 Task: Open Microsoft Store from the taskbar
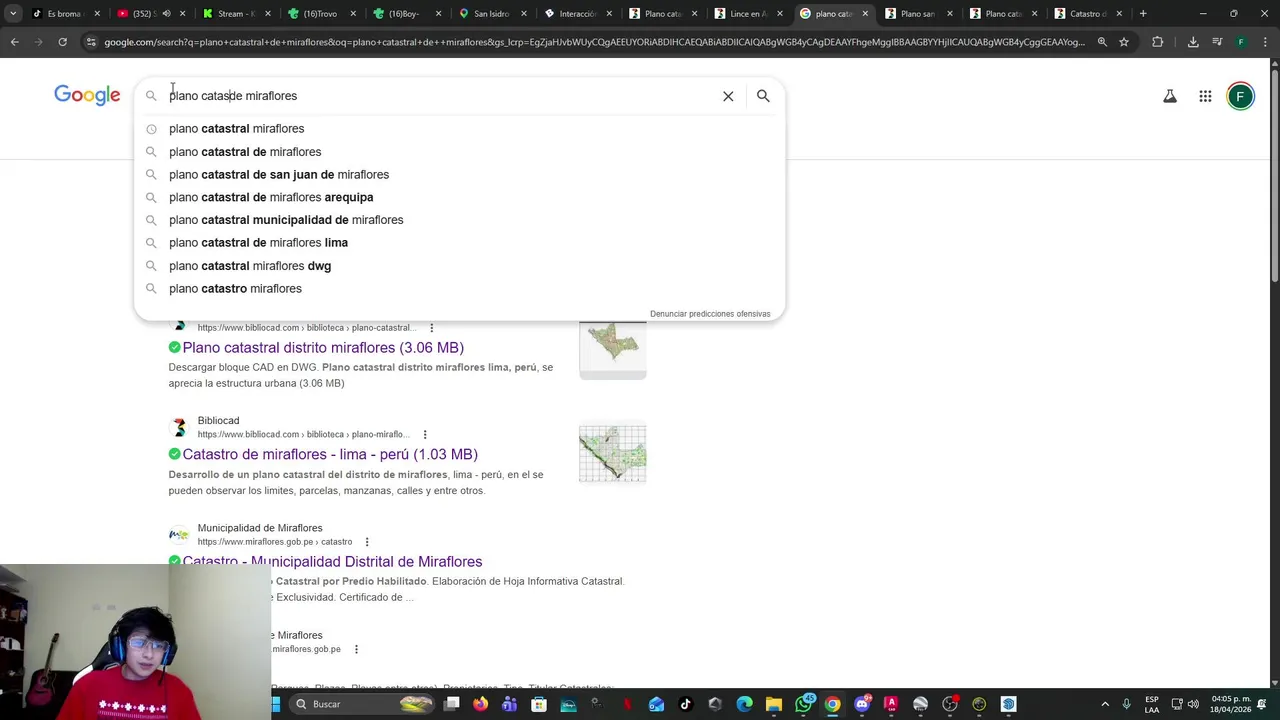[539, 704]
